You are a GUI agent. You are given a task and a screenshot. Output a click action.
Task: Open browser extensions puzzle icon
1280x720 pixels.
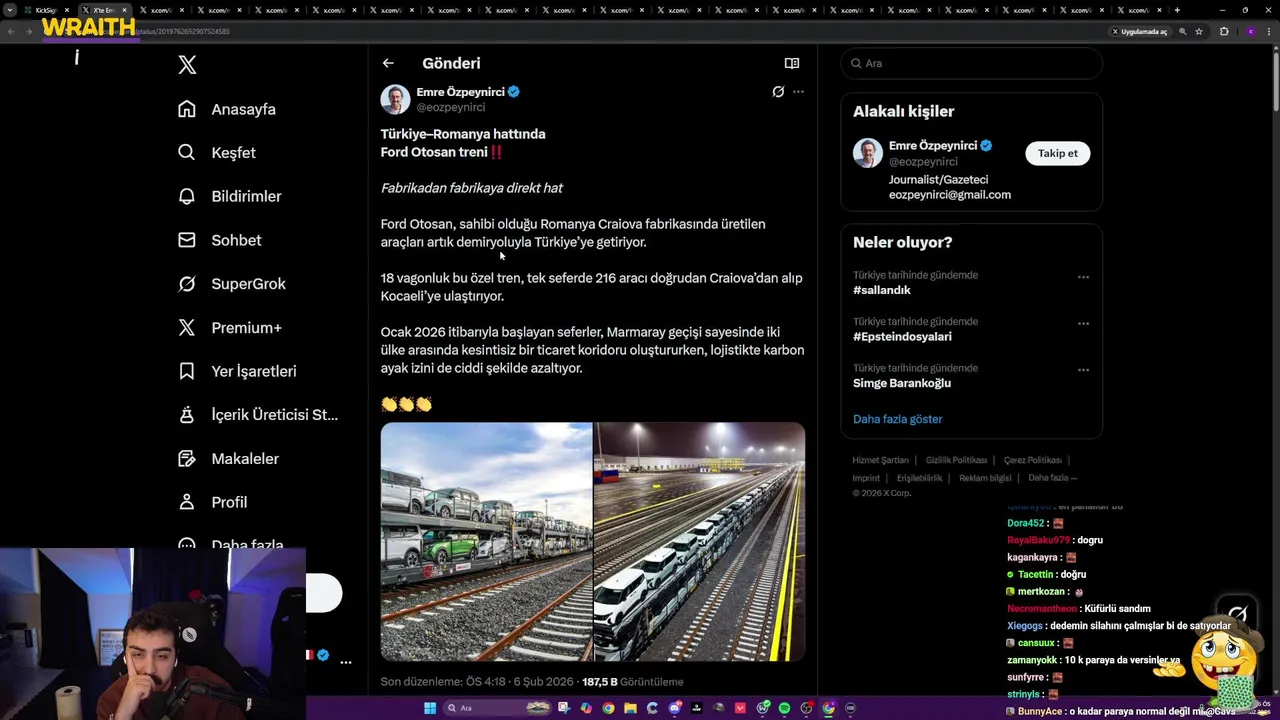pyautogui.click(x=1223, y=32)
